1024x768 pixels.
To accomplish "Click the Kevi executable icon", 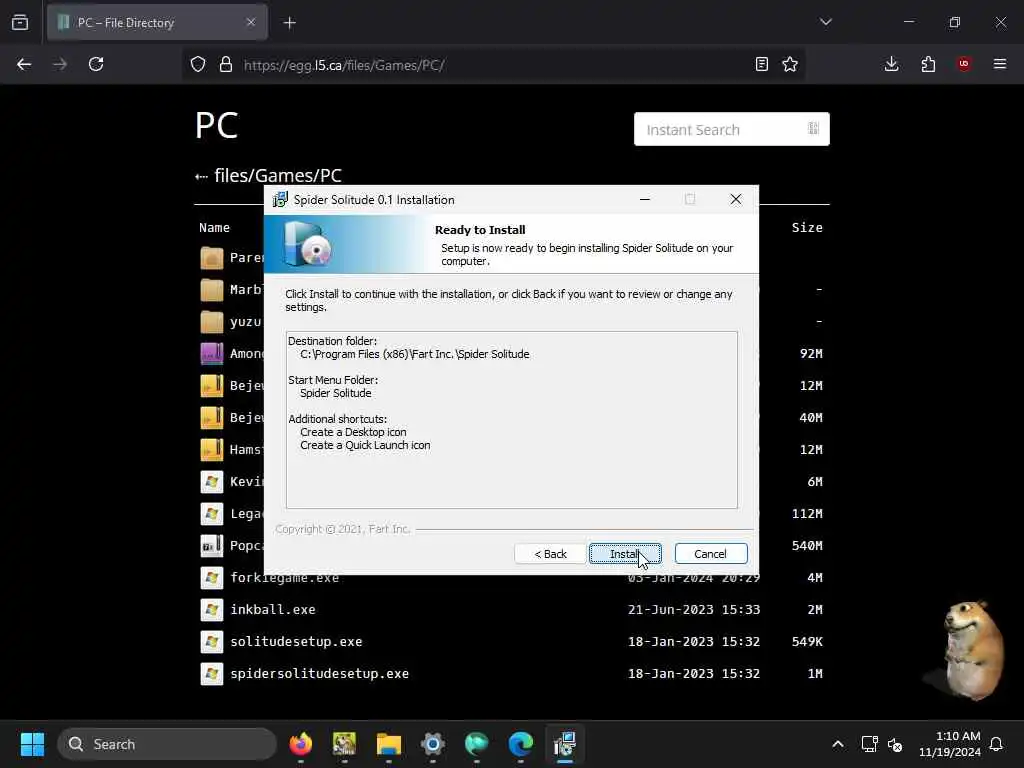I will pos(212,482).
